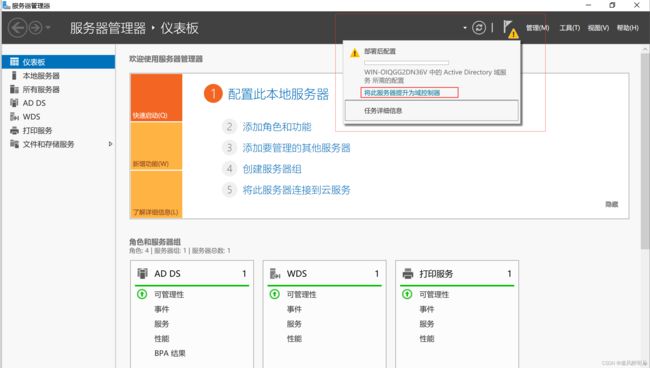Click the deployment progress bar in notification

pos(406,63)
